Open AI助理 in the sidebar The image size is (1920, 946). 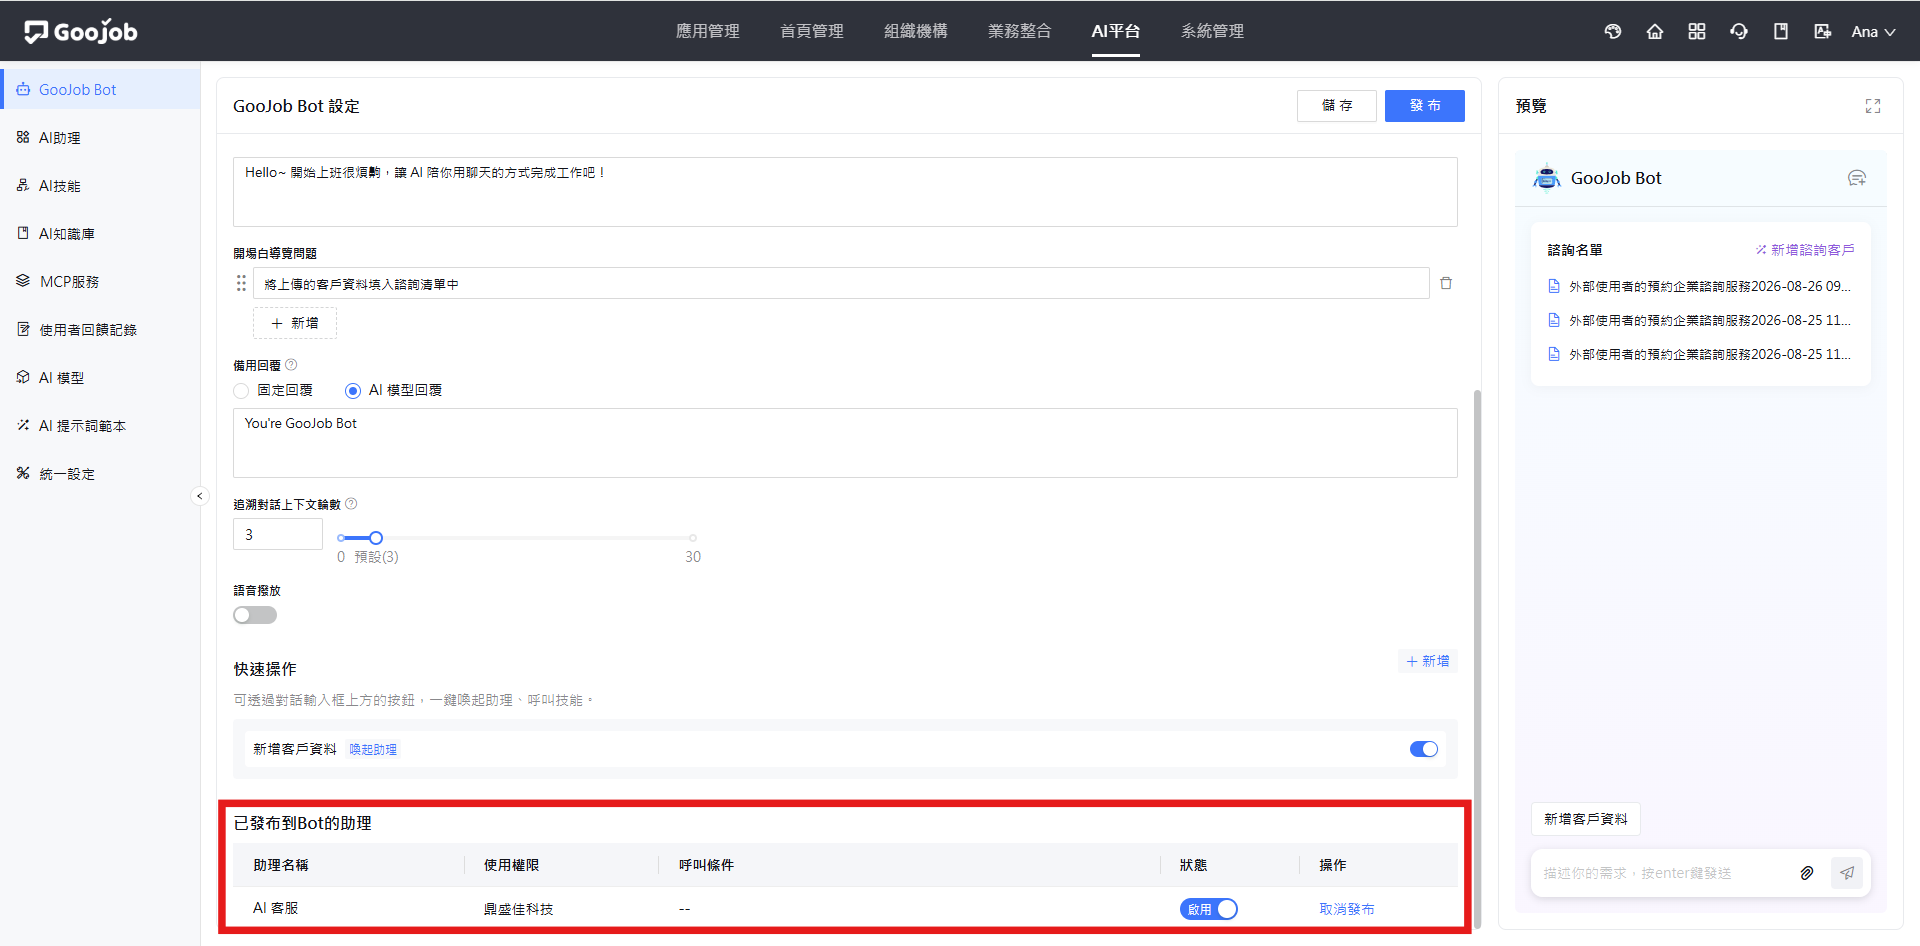click(100, 137)
